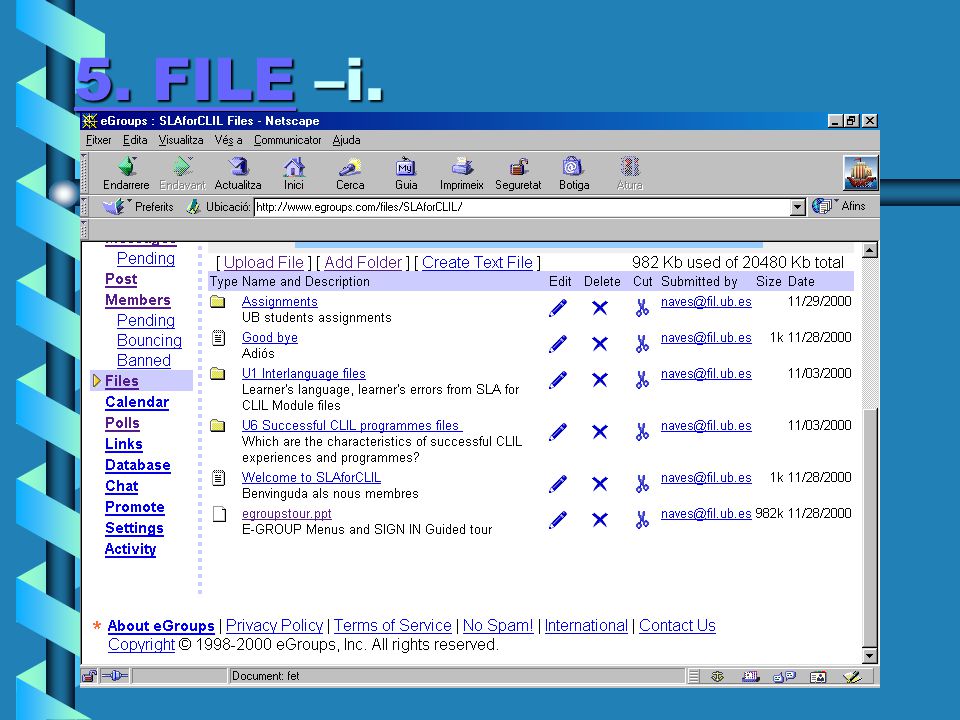The height and width of the screenshot is (720, 960).
Task: Delete the Assignments folder
Action: point(600,307)
